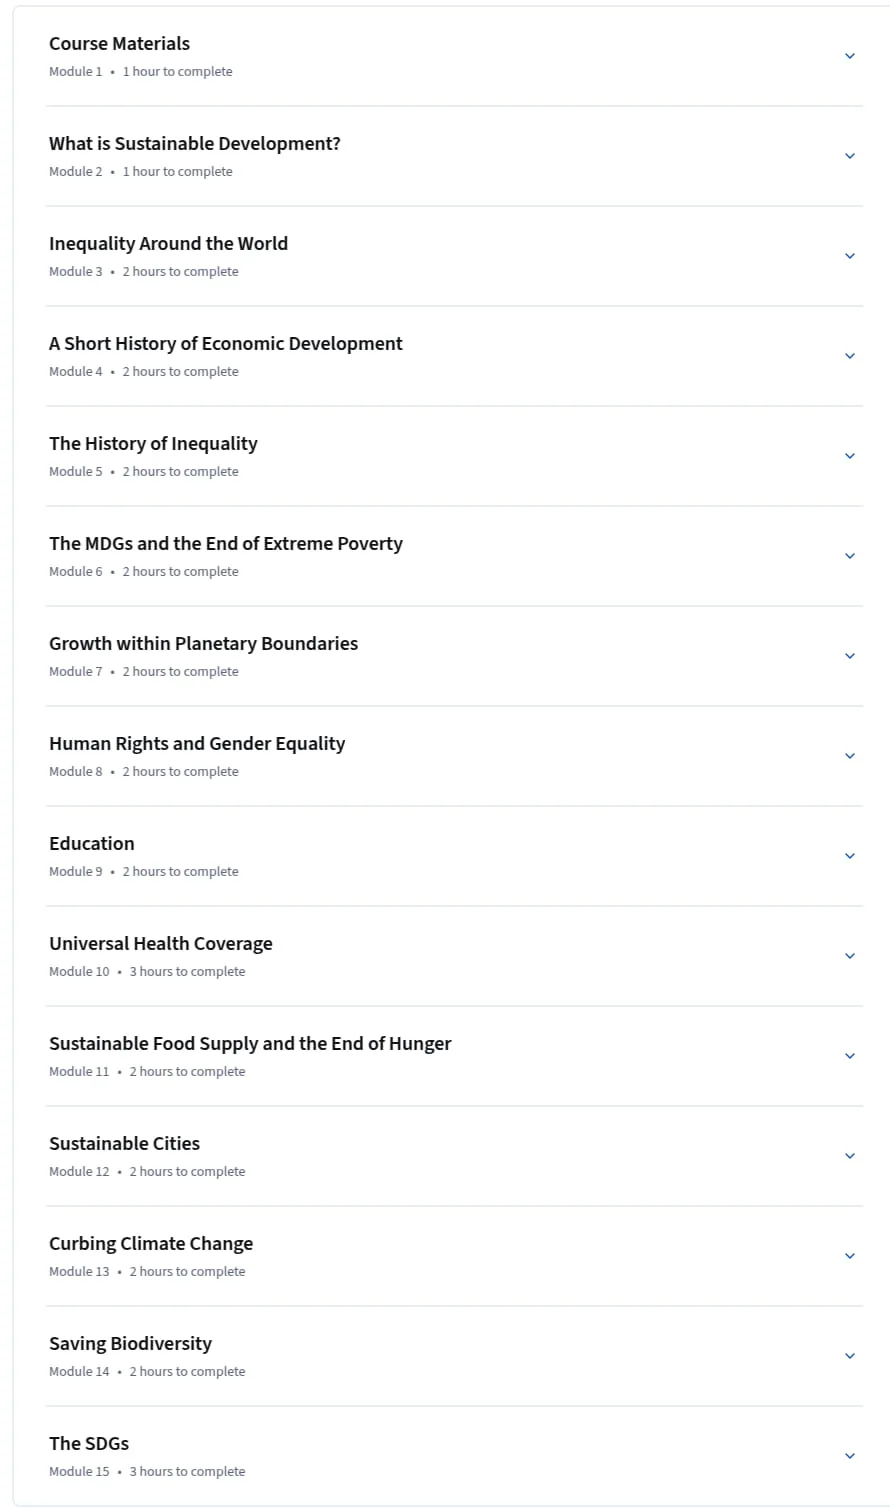890x1507 pixels.
Task: Select the Sustainable Cities title
Action: (x=124, y=1144)
